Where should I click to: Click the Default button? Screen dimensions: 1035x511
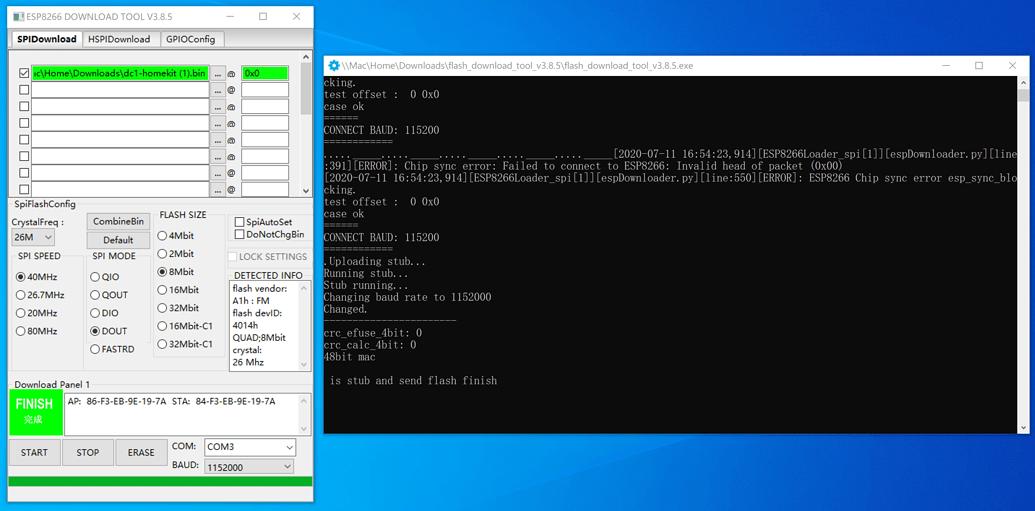click(x=118, y=240)
